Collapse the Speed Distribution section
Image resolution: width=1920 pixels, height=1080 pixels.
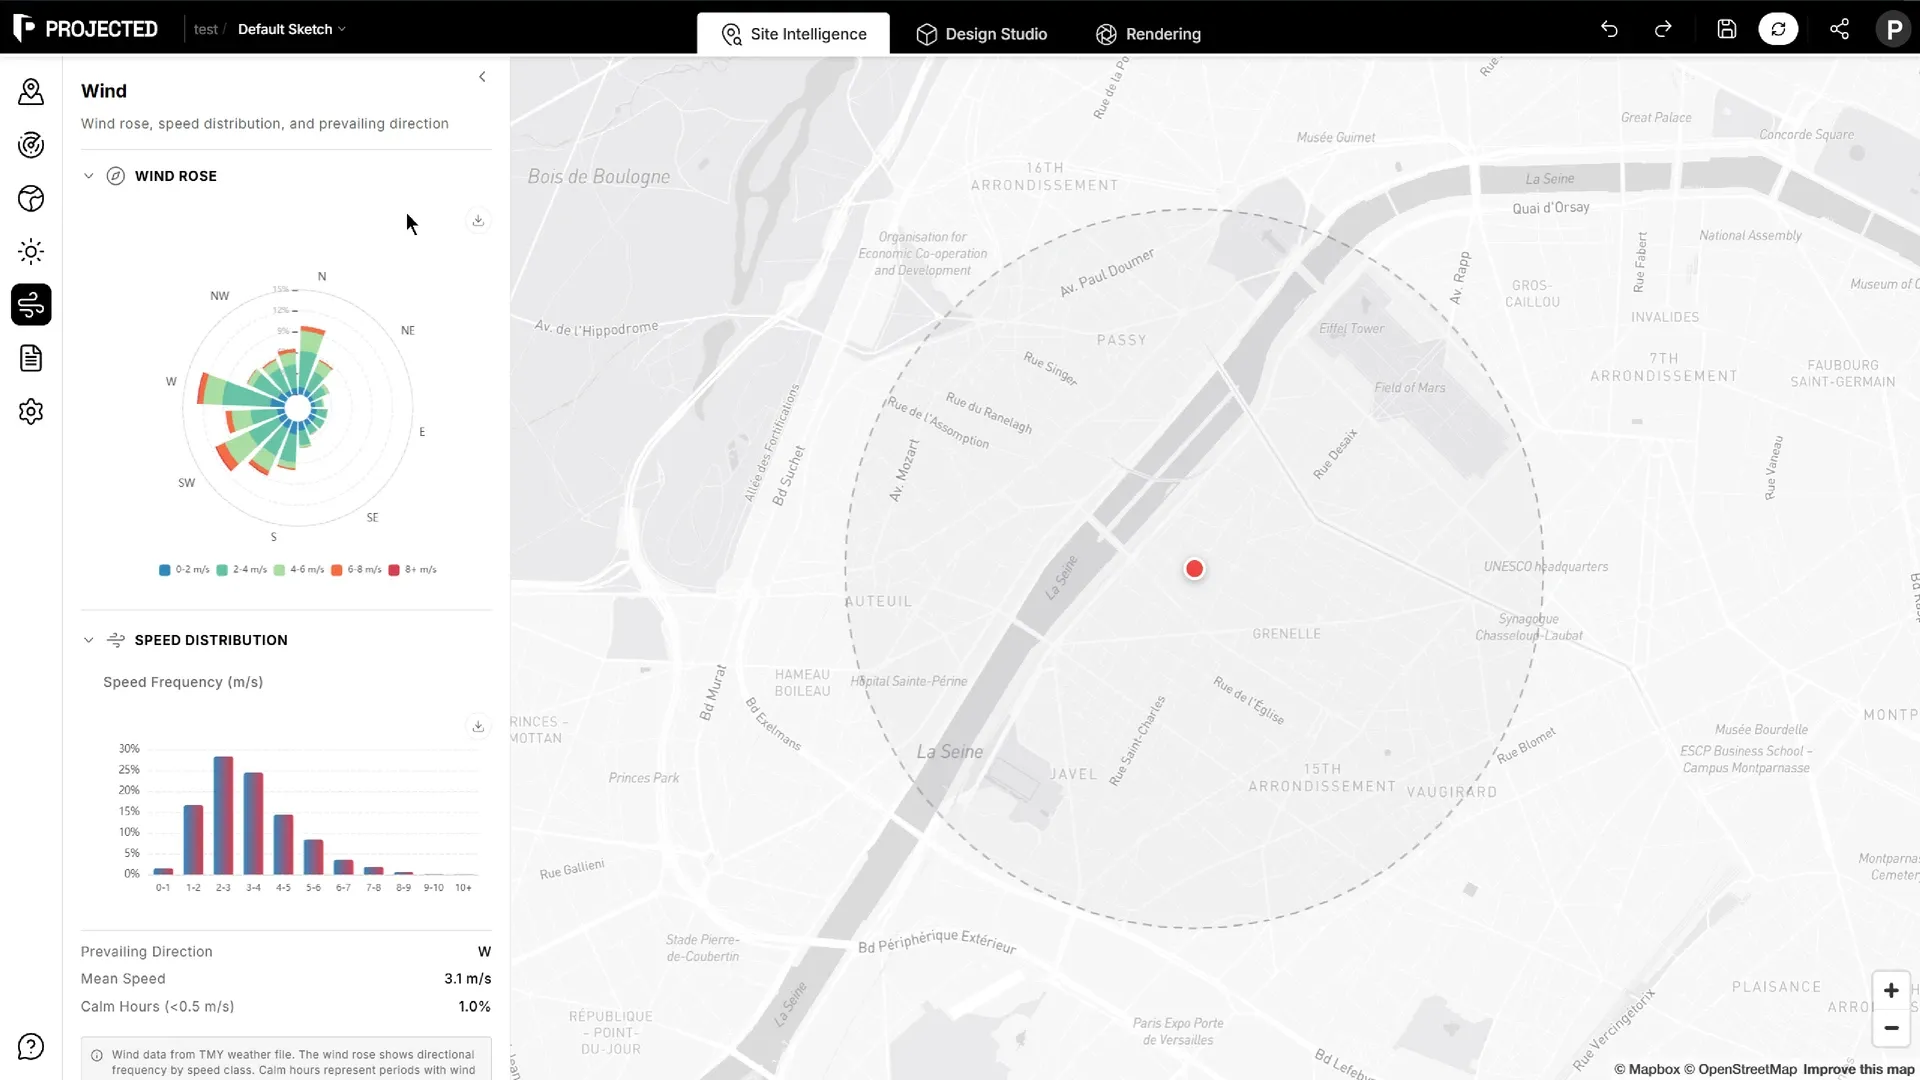89,640
